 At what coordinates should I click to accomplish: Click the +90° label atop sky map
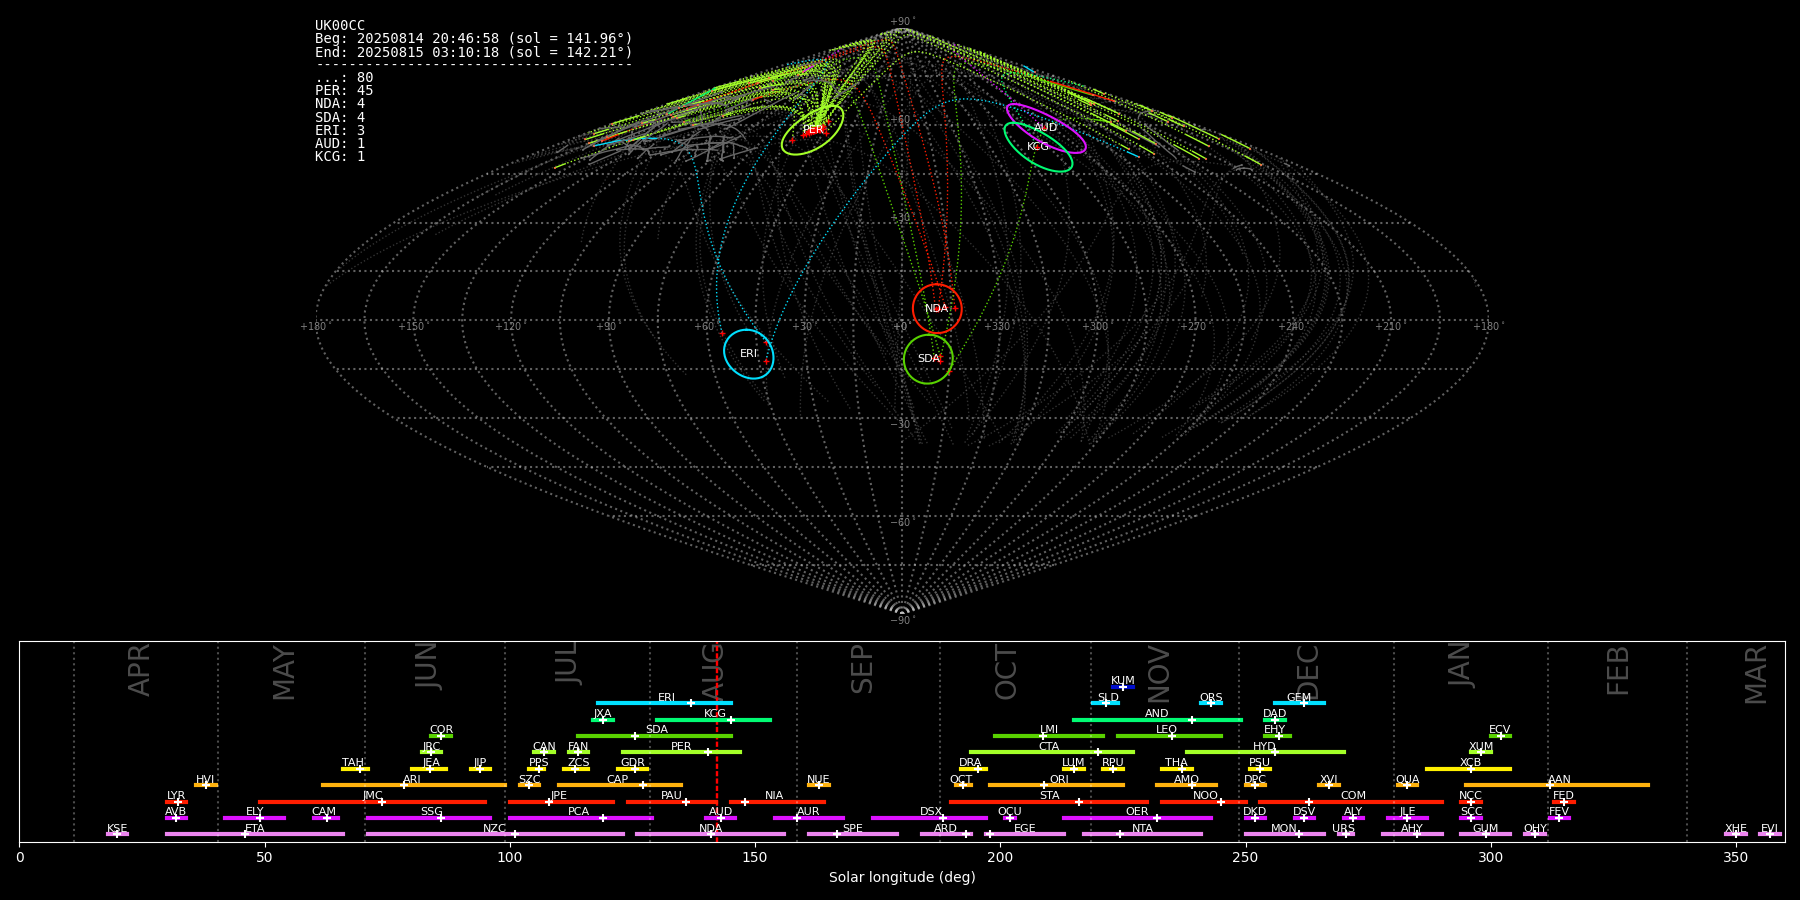coord(902,21)
